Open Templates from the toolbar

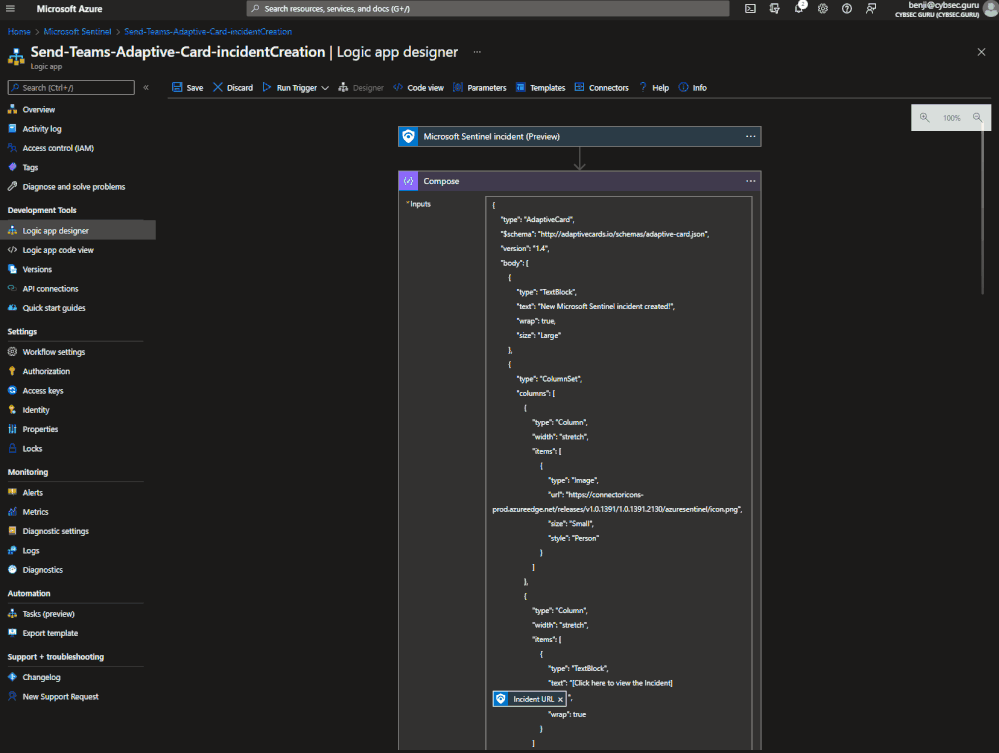pos(540,88)
